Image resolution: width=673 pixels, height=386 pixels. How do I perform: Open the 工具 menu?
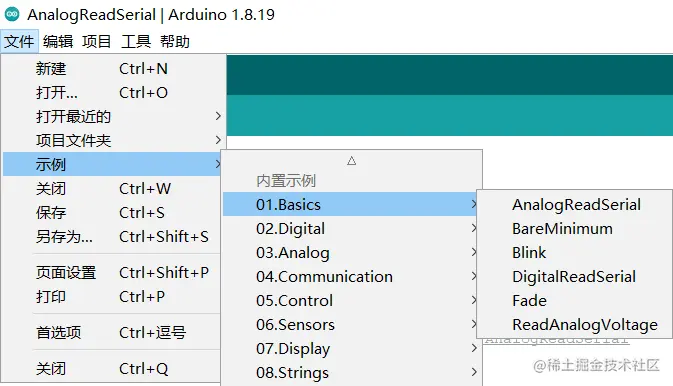tap(136, 42)
